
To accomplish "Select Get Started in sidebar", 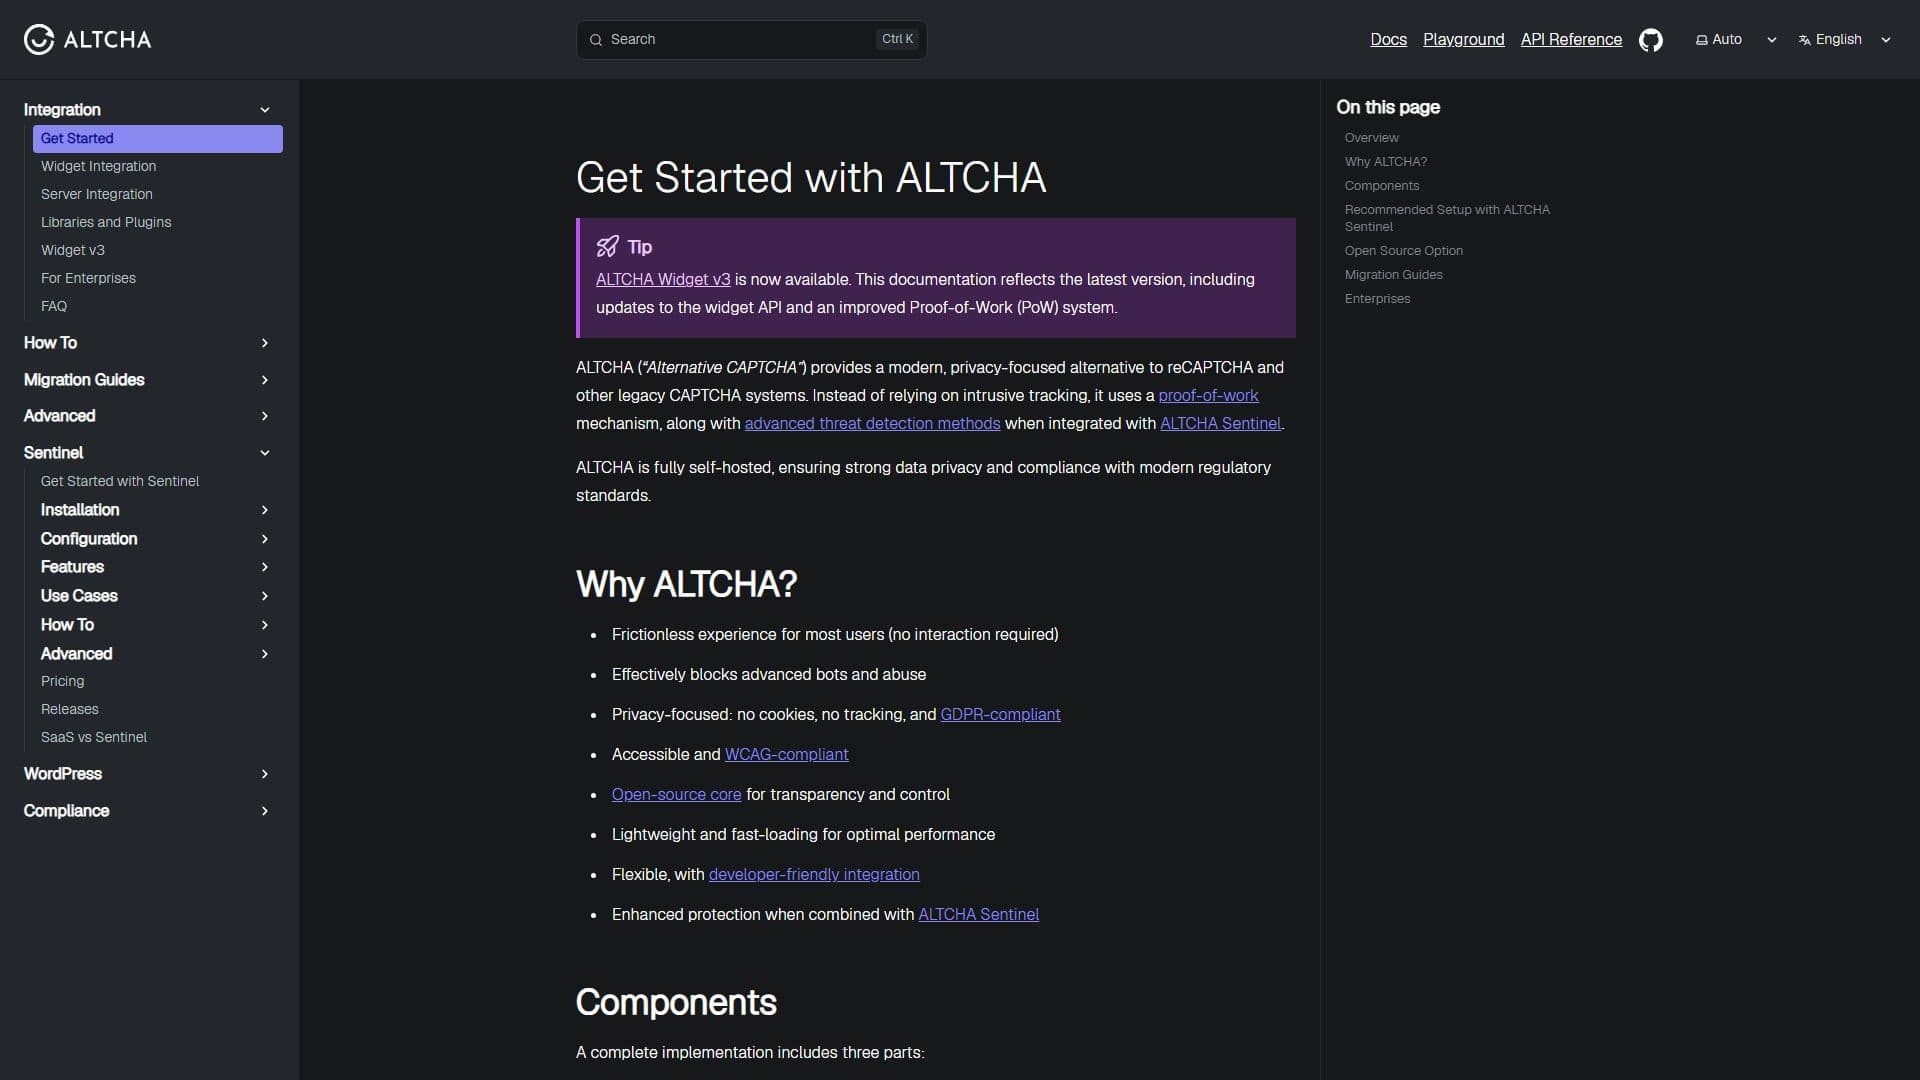I will coord(158,139).
